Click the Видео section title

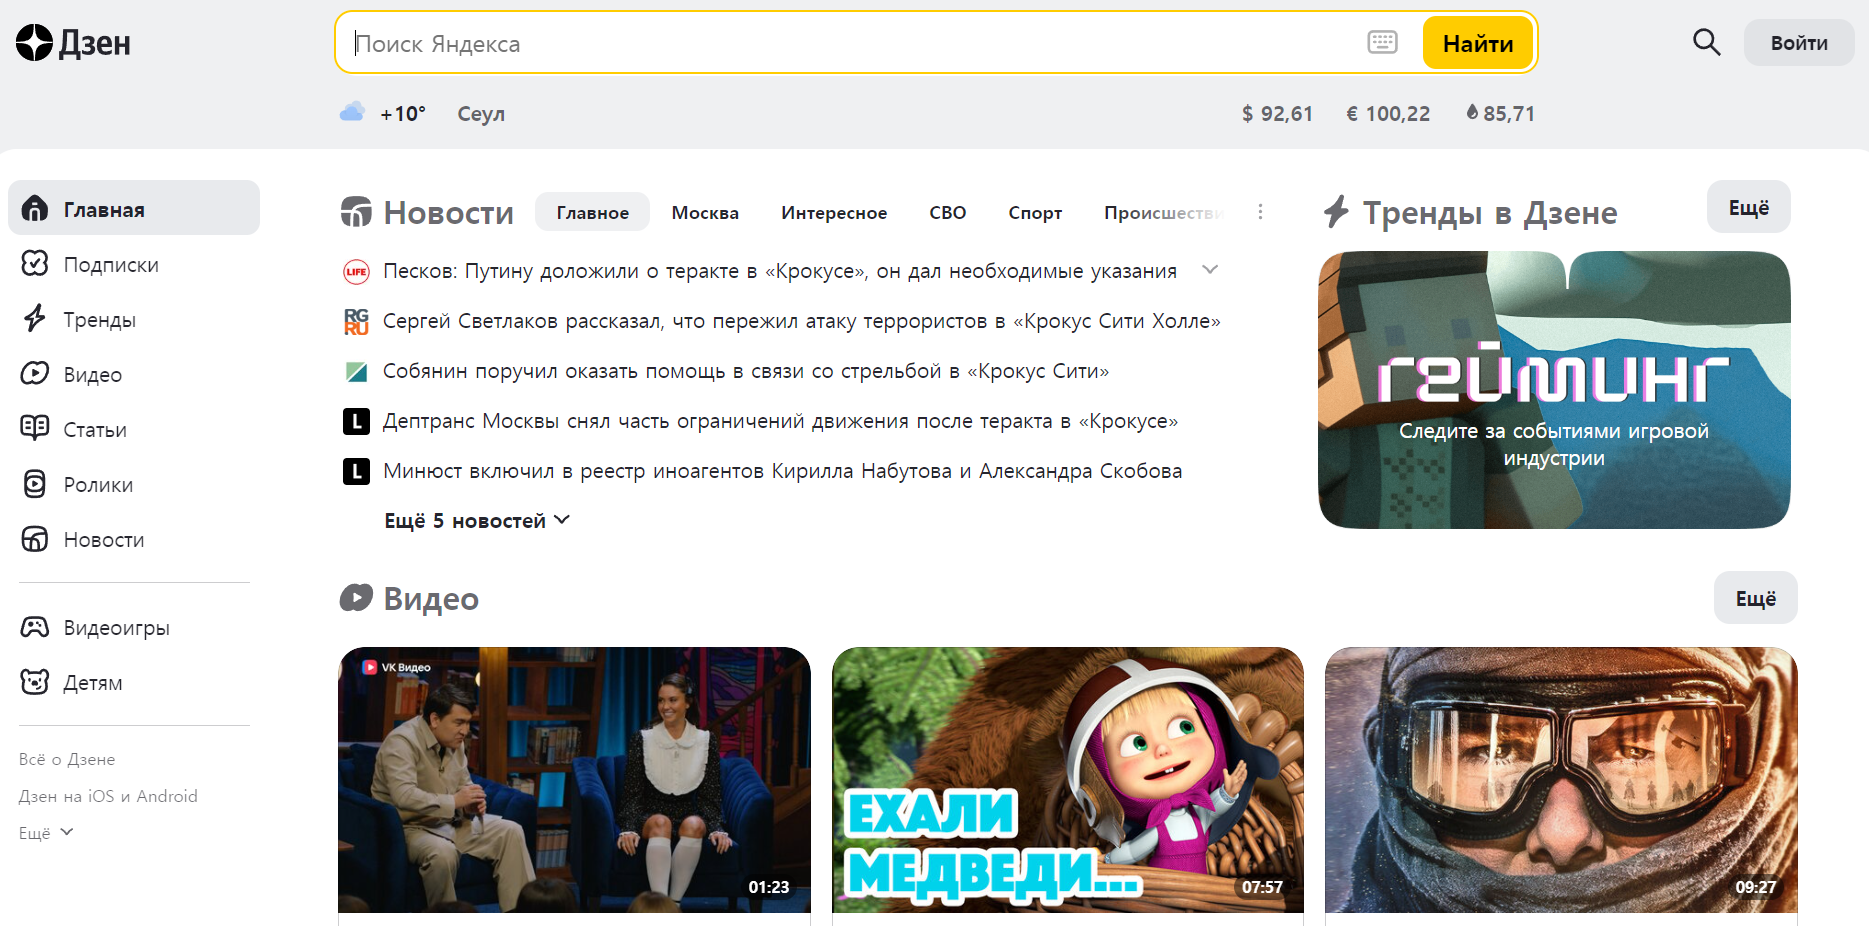pyautogui.click(x=431, y=598)
